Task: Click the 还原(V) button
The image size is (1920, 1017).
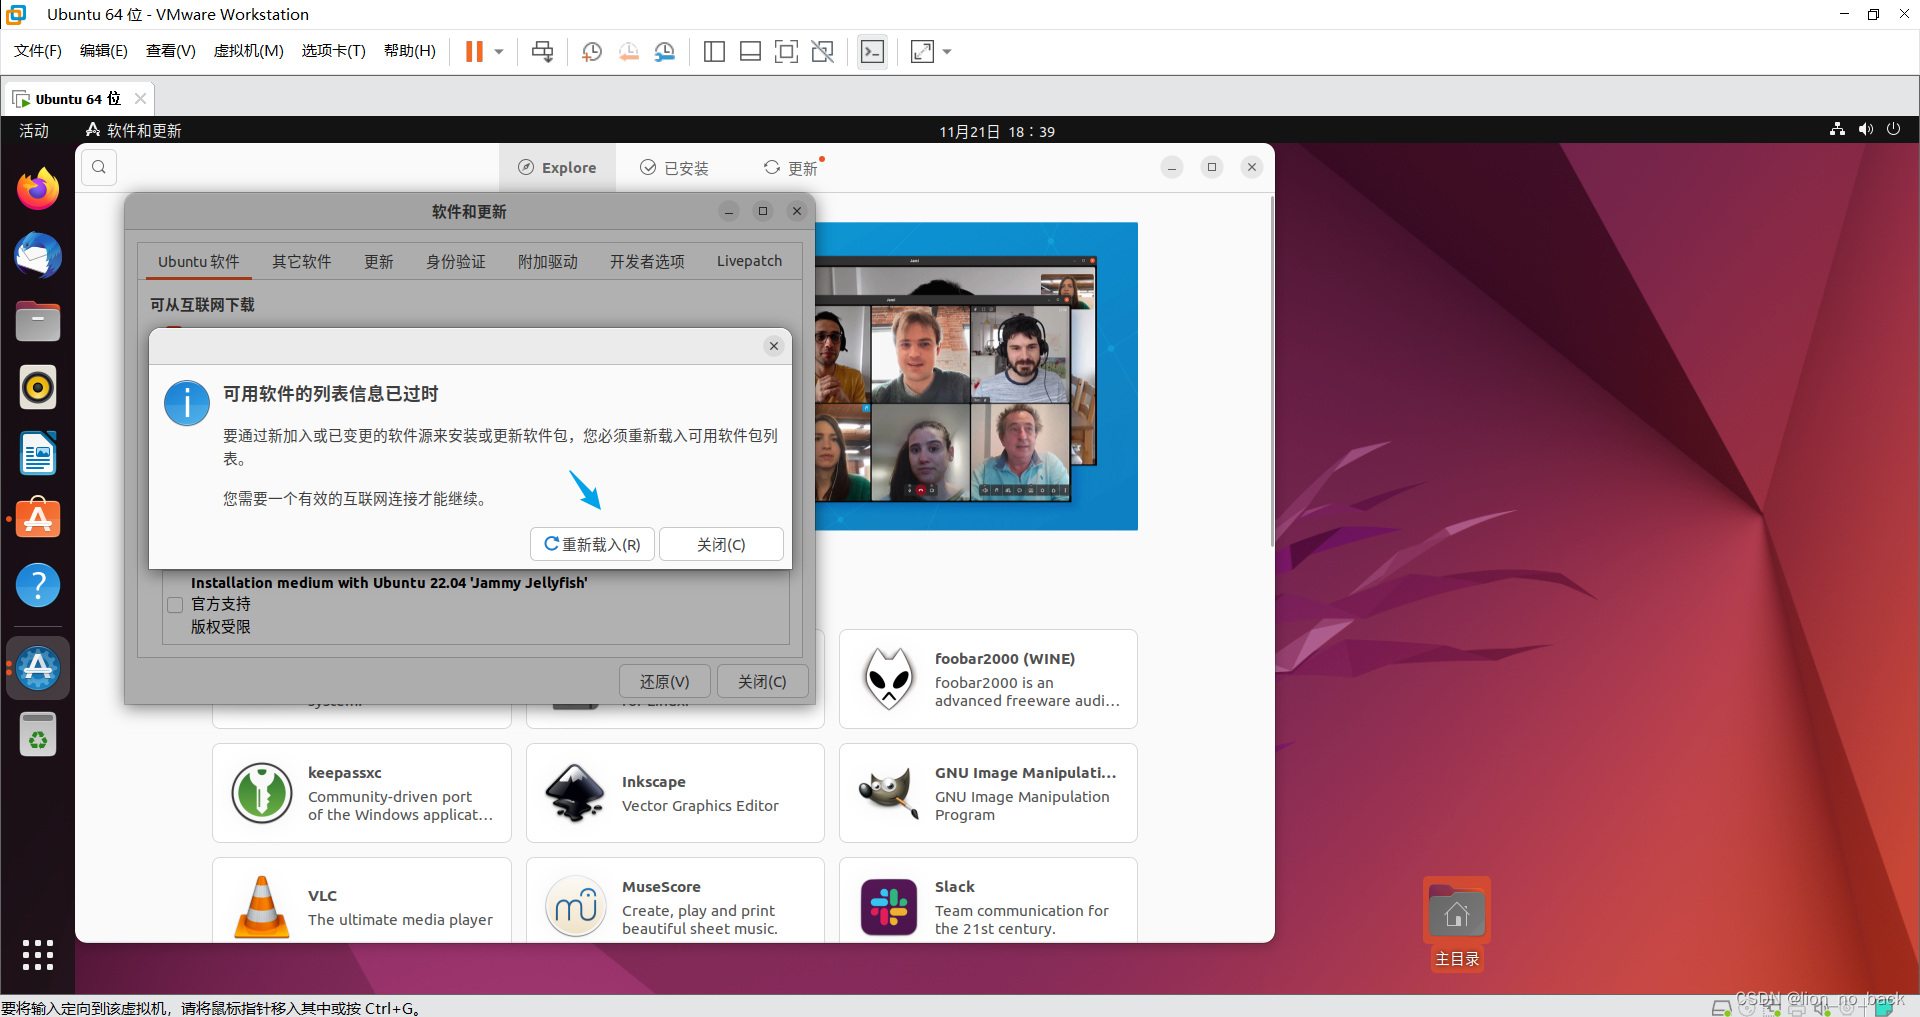Action: [664, 681]
